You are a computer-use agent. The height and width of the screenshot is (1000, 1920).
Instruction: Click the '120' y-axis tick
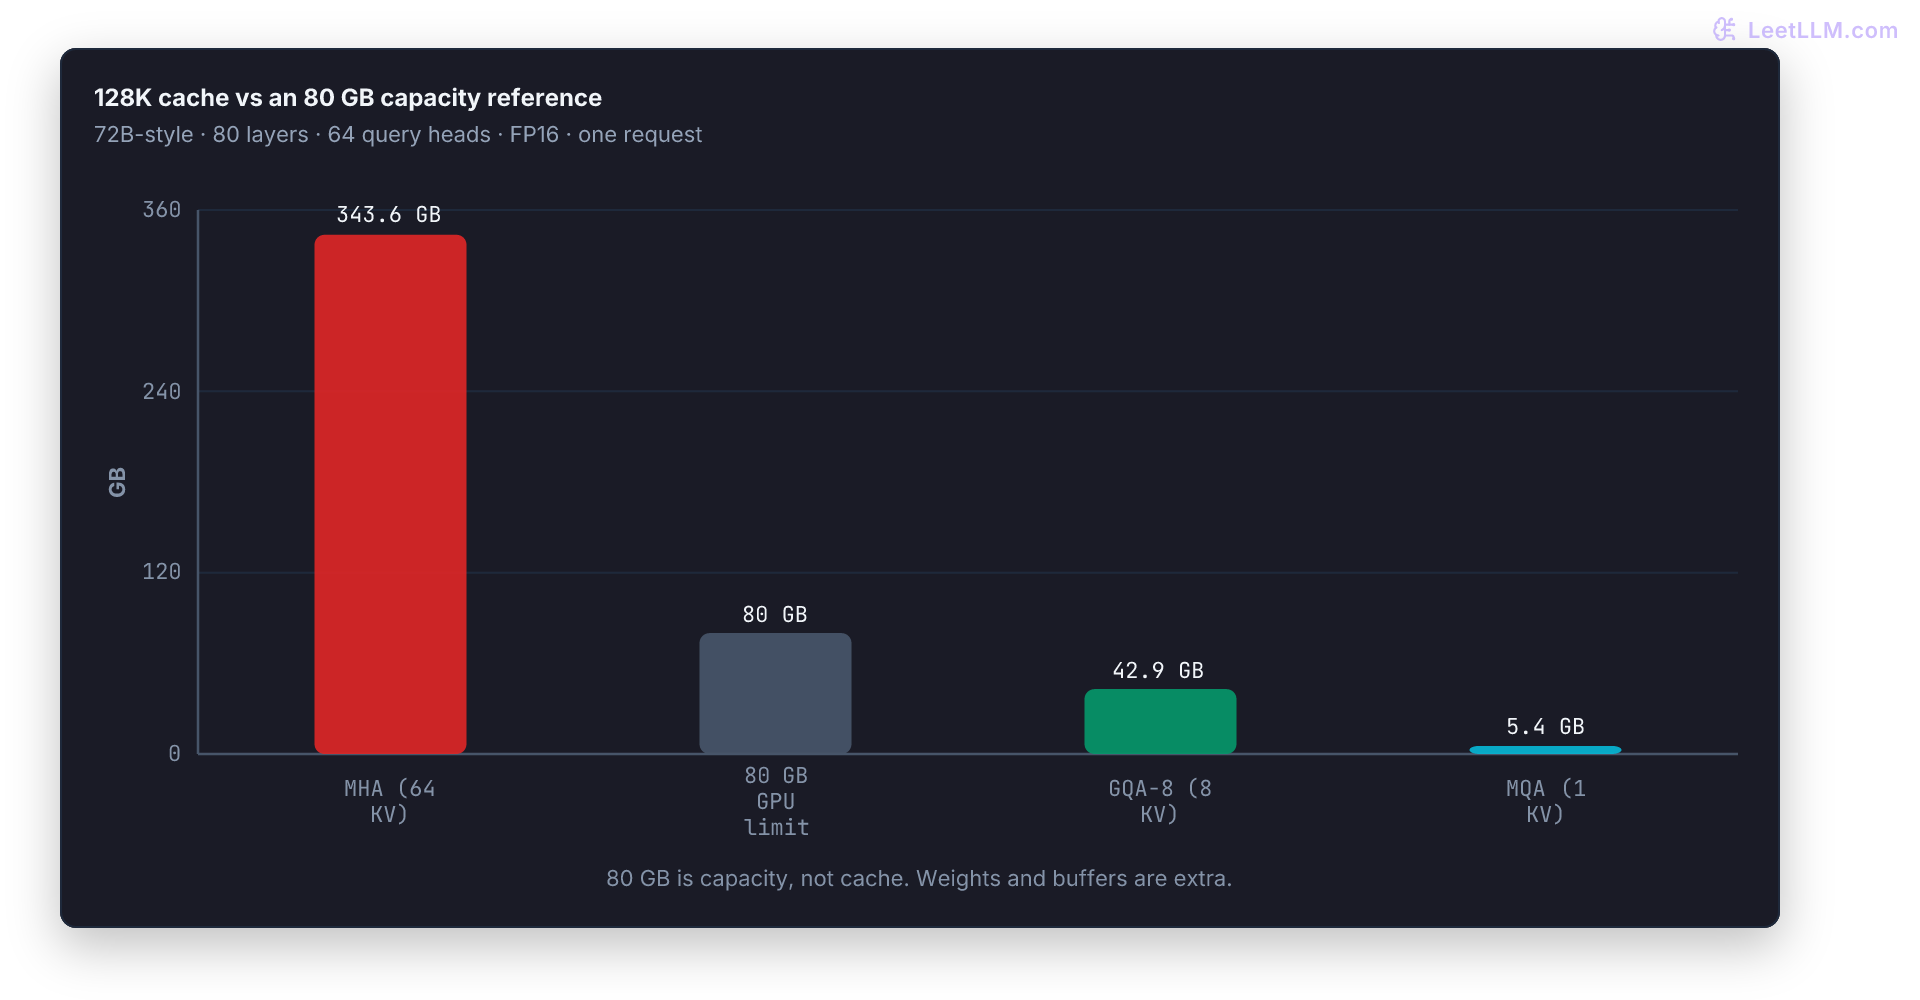(162, 572)
